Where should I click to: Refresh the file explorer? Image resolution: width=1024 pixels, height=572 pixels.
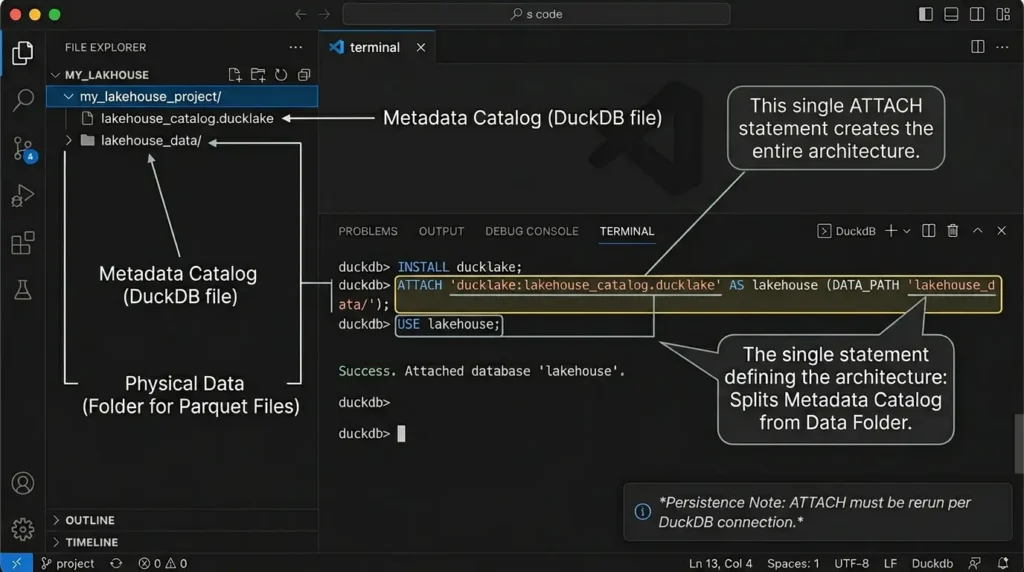[x=281, y=74]
